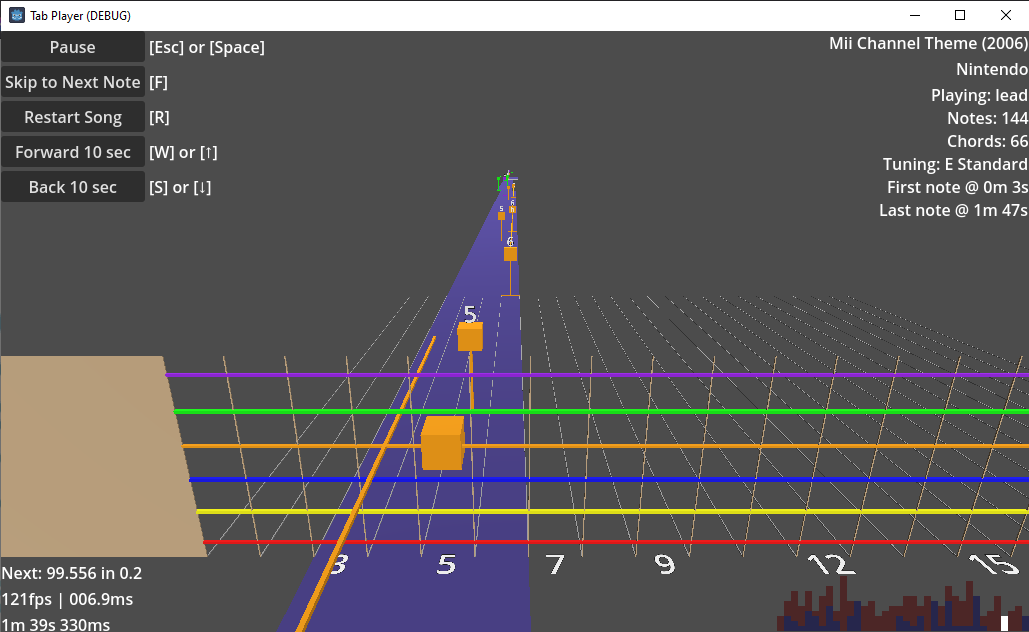
Task: Click the orange note block labeled 5 above purple string
Action: pos(470,337)
